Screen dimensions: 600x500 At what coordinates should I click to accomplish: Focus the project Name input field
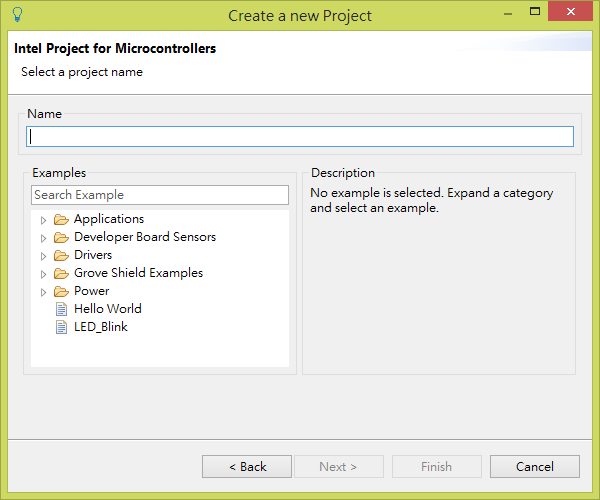[x=300, y=137]
